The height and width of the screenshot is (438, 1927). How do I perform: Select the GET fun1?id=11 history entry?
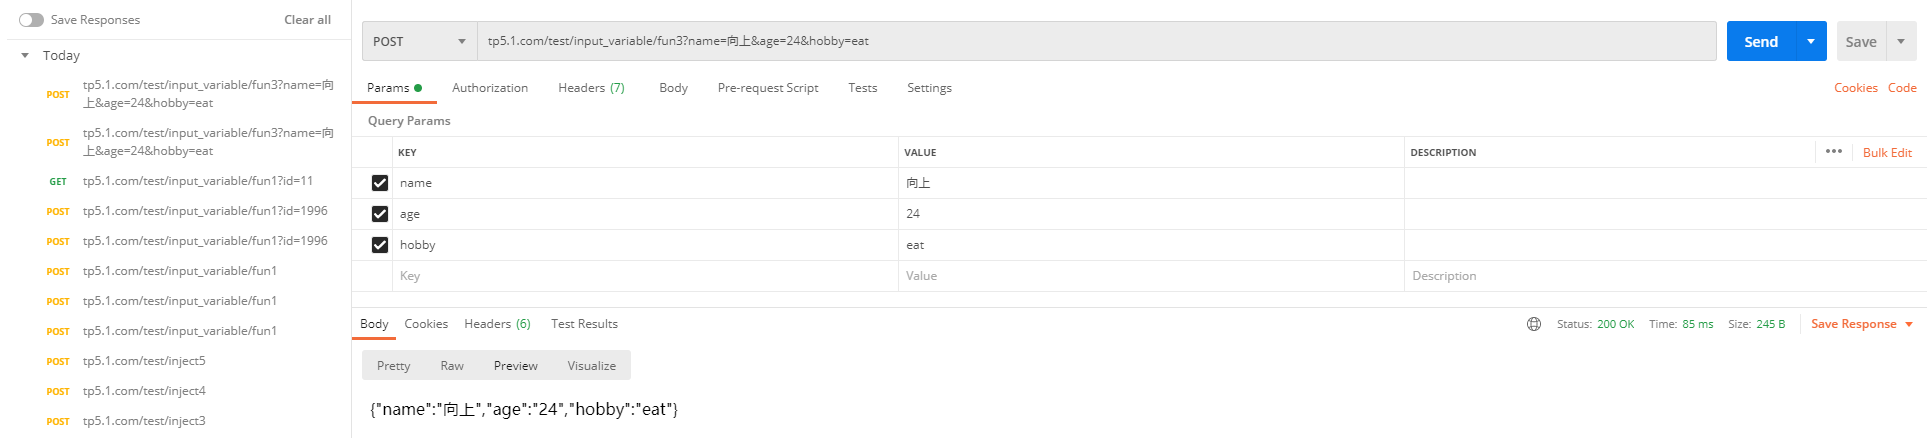[197, 181]
